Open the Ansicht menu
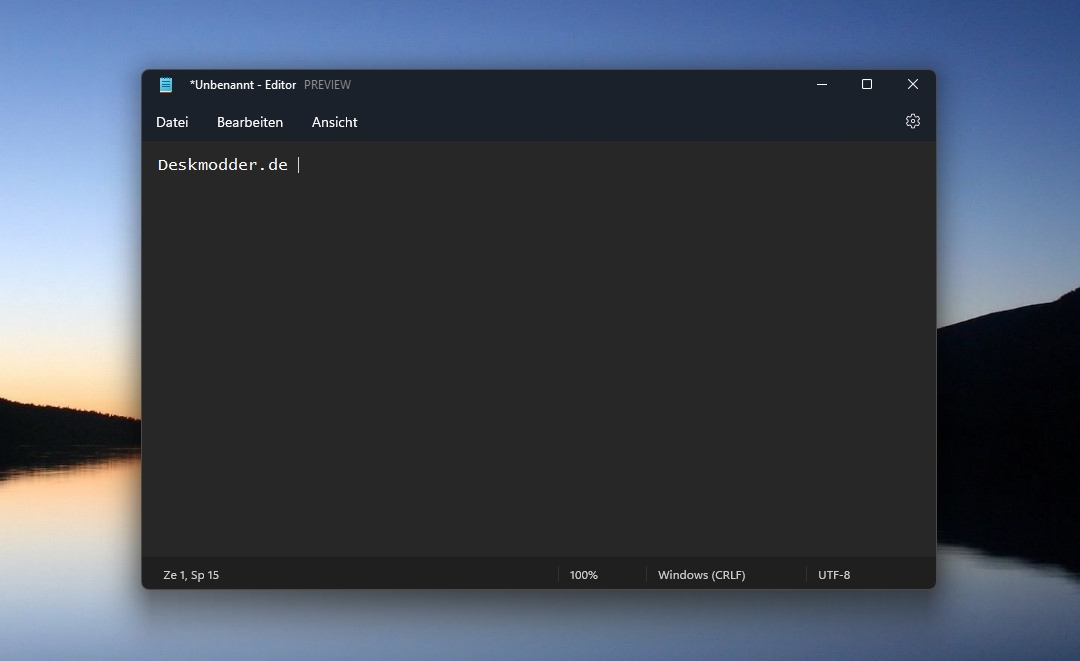 click(x=334, y=122)
